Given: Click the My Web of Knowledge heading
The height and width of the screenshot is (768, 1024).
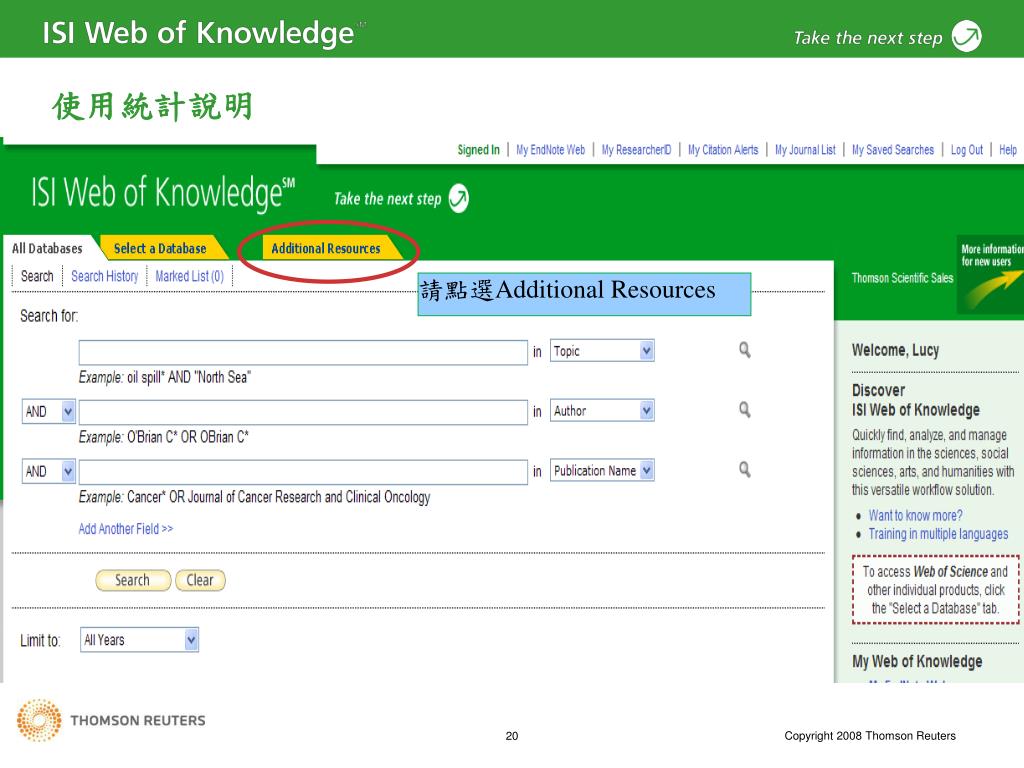Looking at the screenshot, I should click(x=917, y=662).
